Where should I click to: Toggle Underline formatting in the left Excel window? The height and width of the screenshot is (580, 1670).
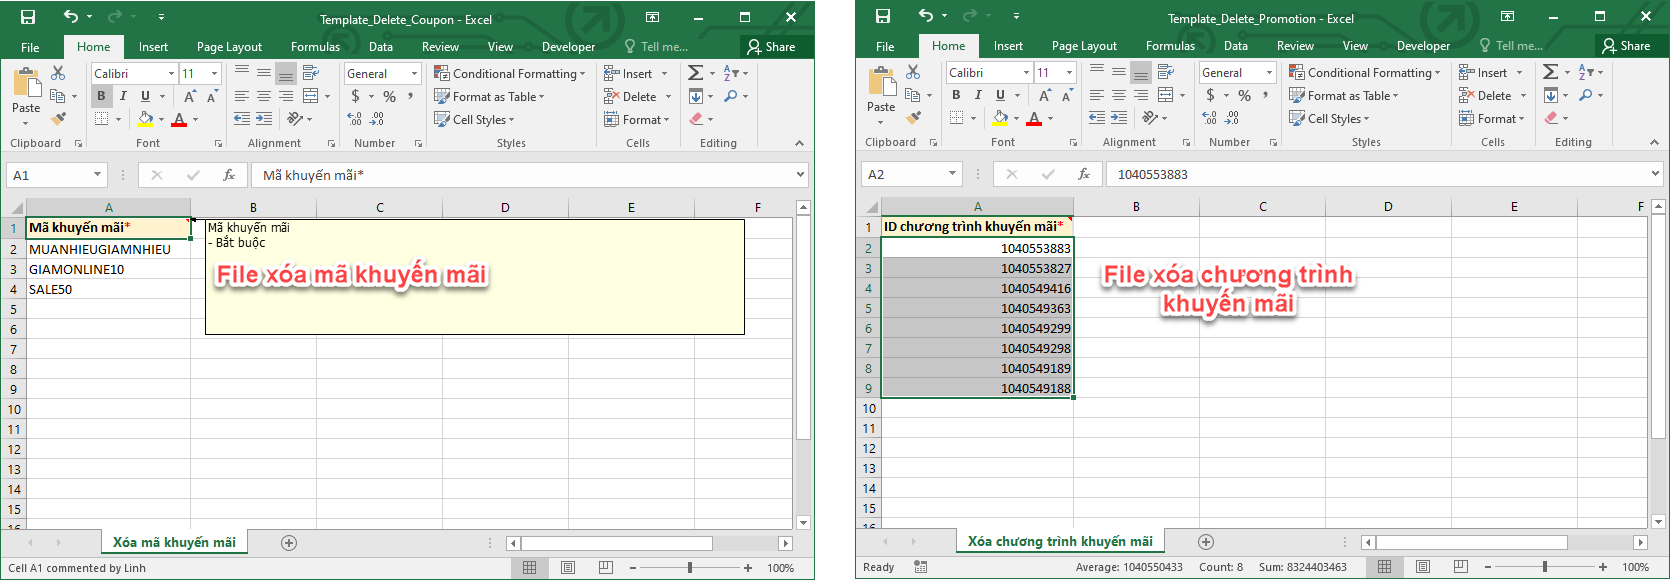145,96
